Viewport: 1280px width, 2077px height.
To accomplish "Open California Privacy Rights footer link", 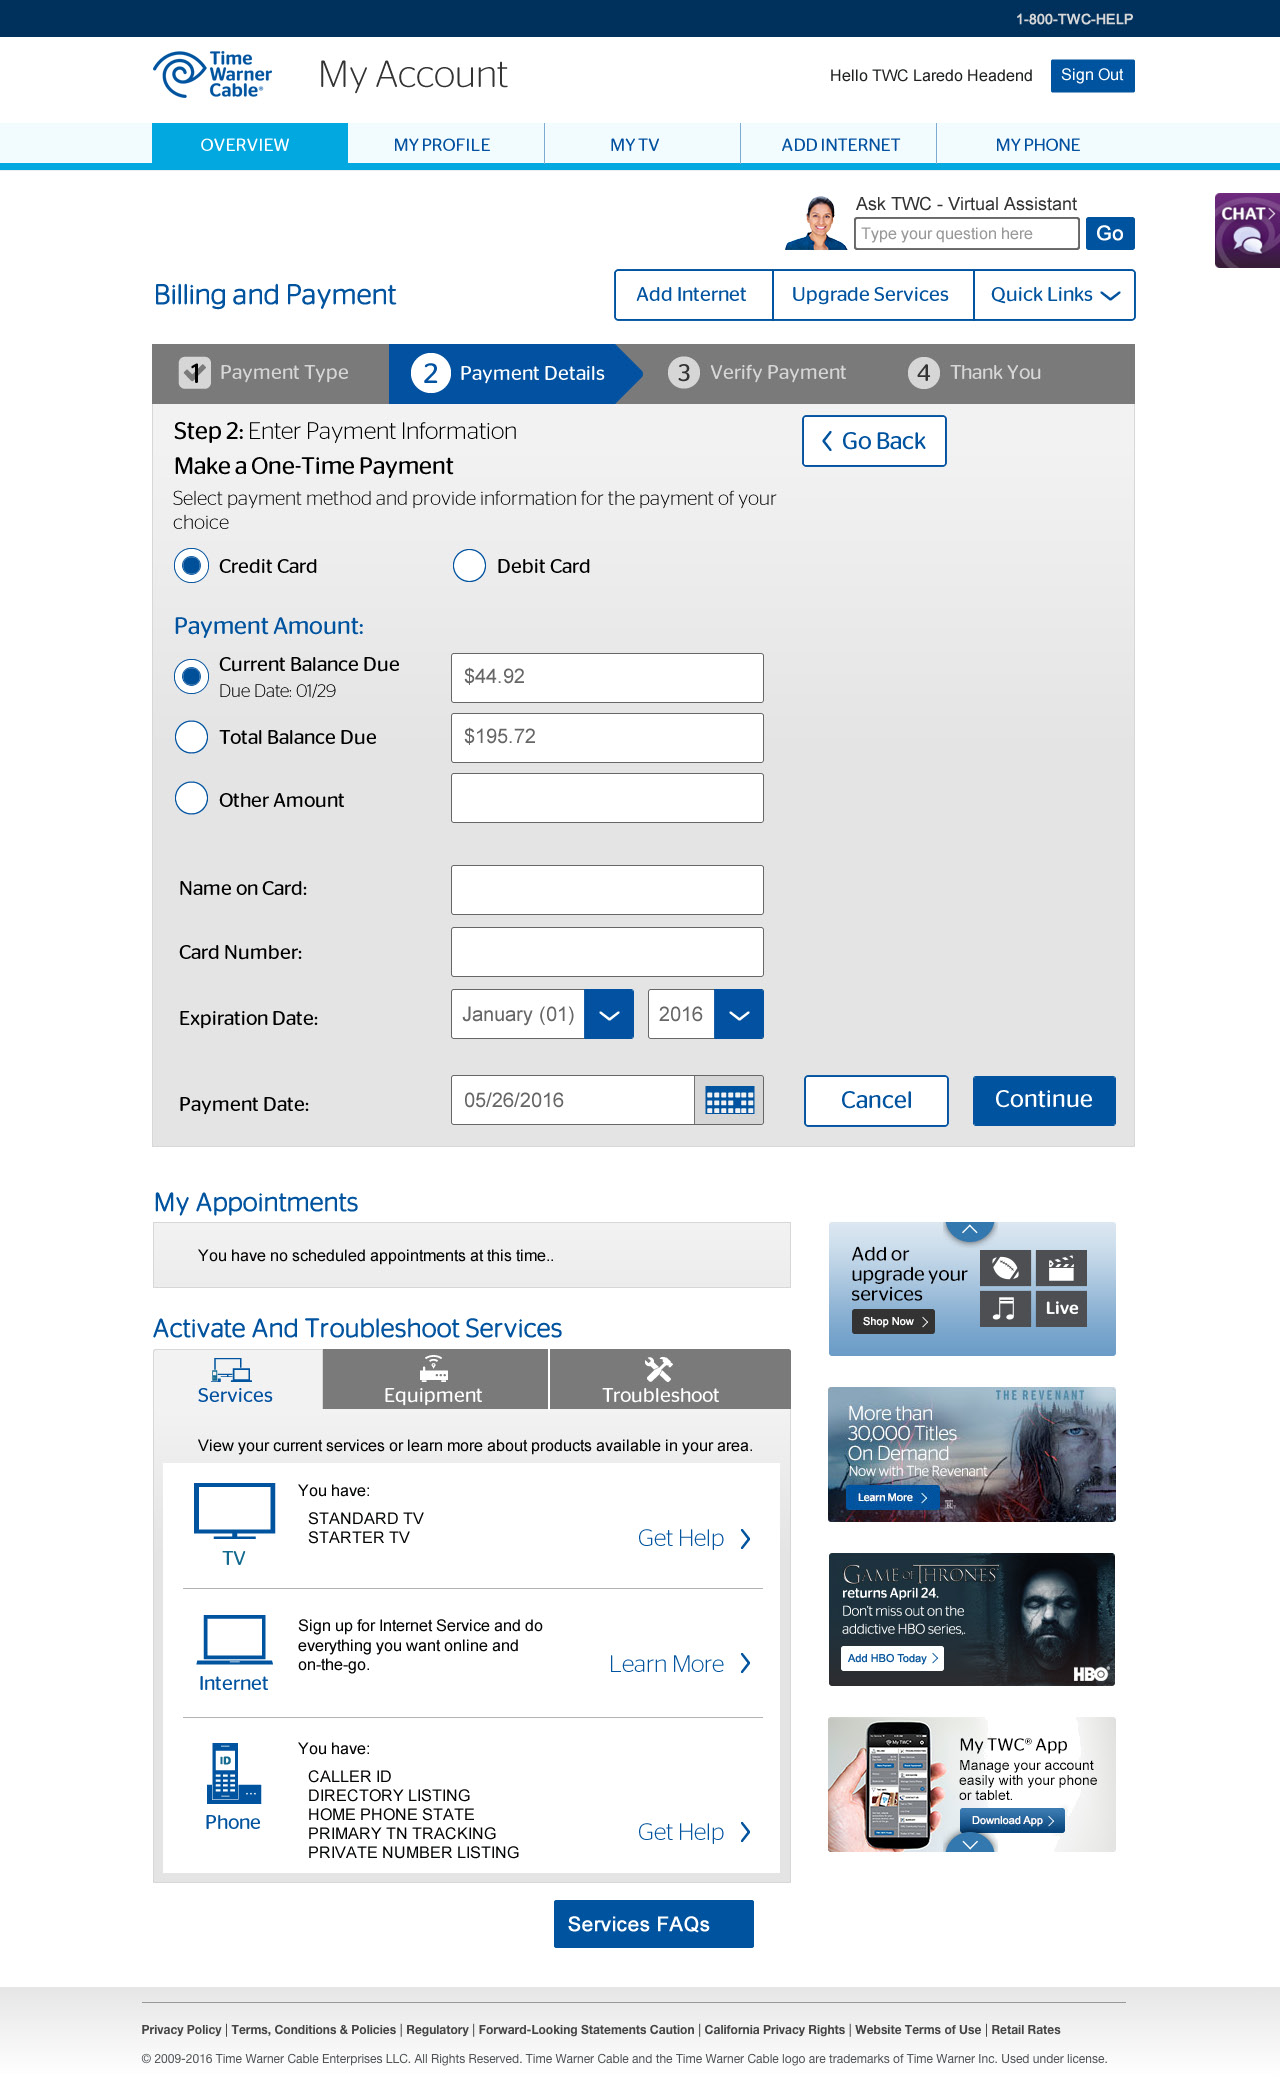I will tap(775, 2030).
